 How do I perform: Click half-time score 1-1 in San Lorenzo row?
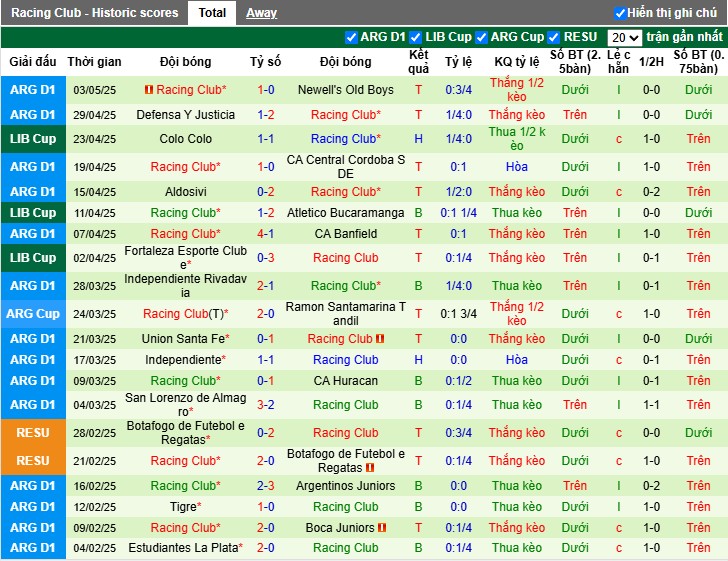(x=651, y=405)
